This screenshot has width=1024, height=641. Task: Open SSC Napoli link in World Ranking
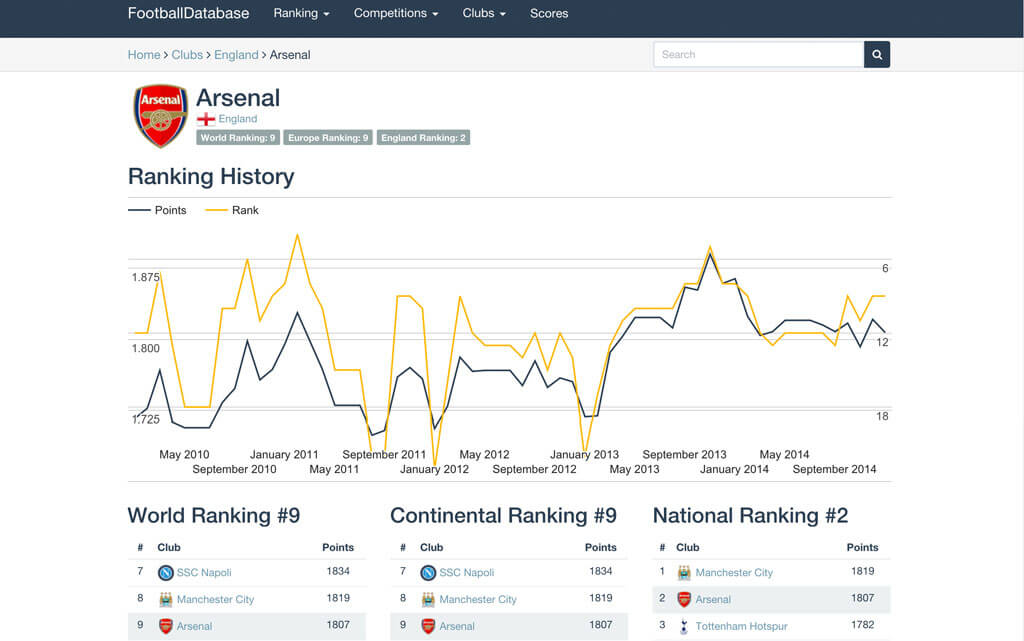pyautogui.click(x=204, y=572)
